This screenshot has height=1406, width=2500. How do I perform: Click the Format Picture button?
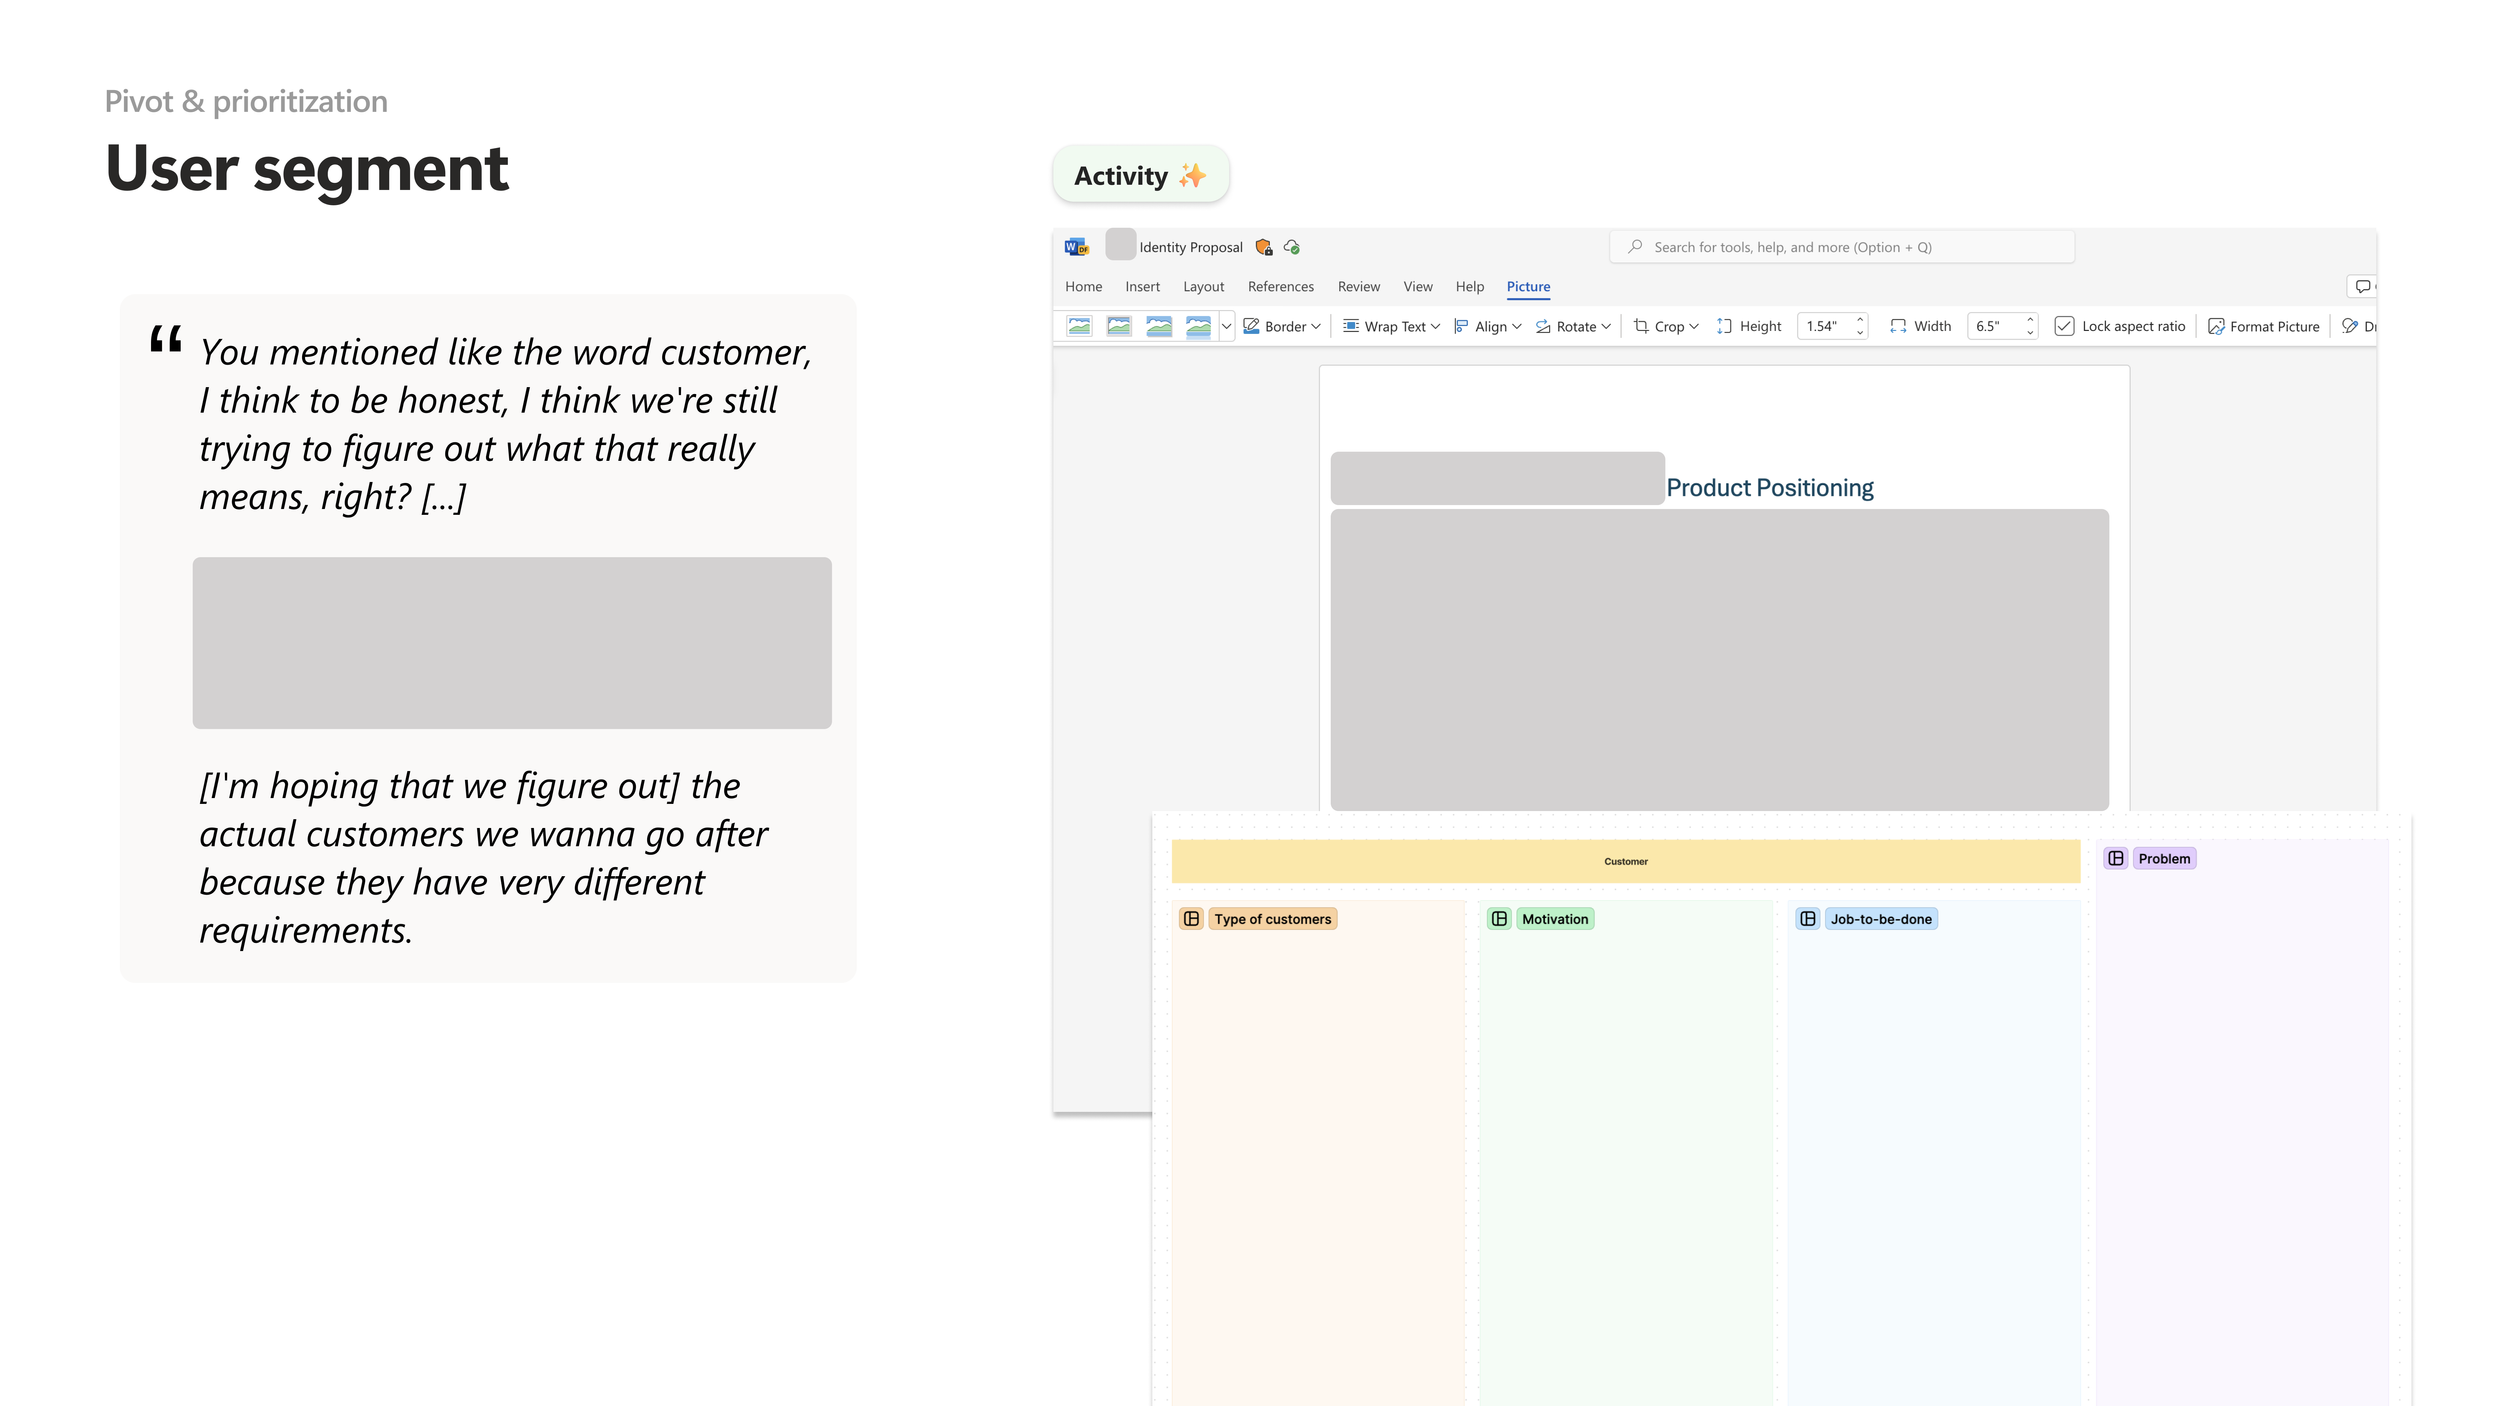[2263, 326]
